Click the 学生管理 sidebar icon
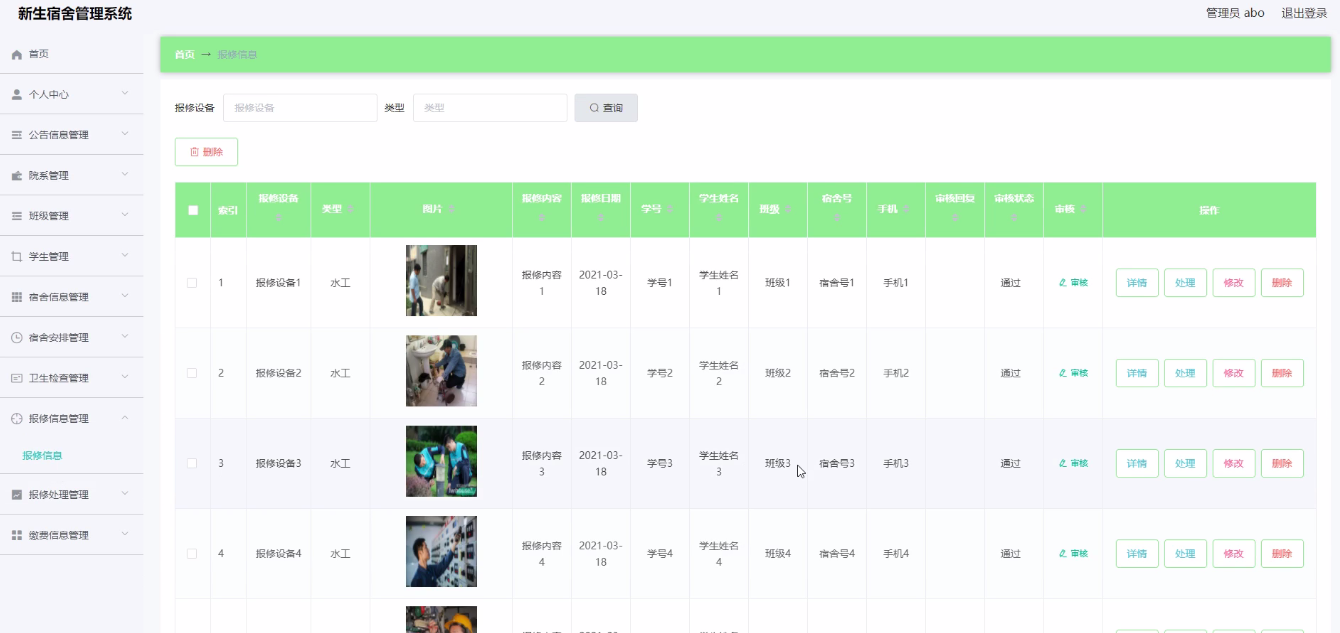The height and width of the screenshot is (633, 1340). tap(16, 257)
